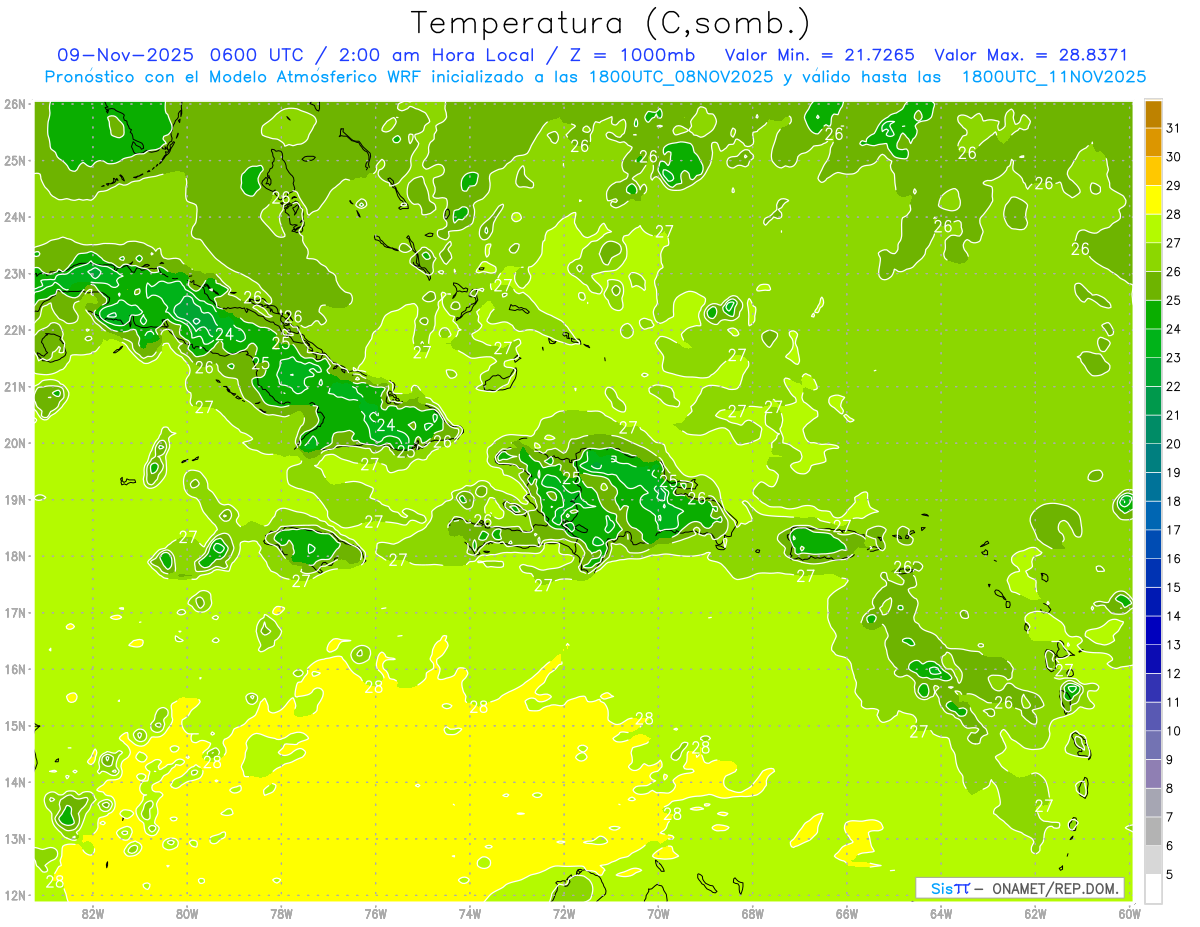Viewport: 1200px width, 927px height.
Task: Click the "68W" longitude axis label
Action: [753, 913]
